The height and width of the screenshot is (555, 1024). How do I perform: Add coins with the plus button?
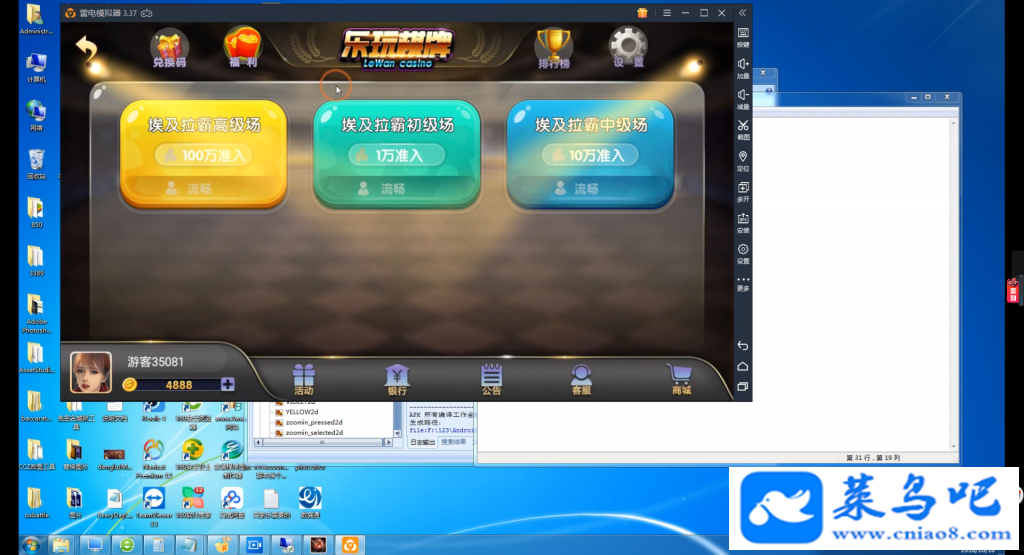click(227, 385)
